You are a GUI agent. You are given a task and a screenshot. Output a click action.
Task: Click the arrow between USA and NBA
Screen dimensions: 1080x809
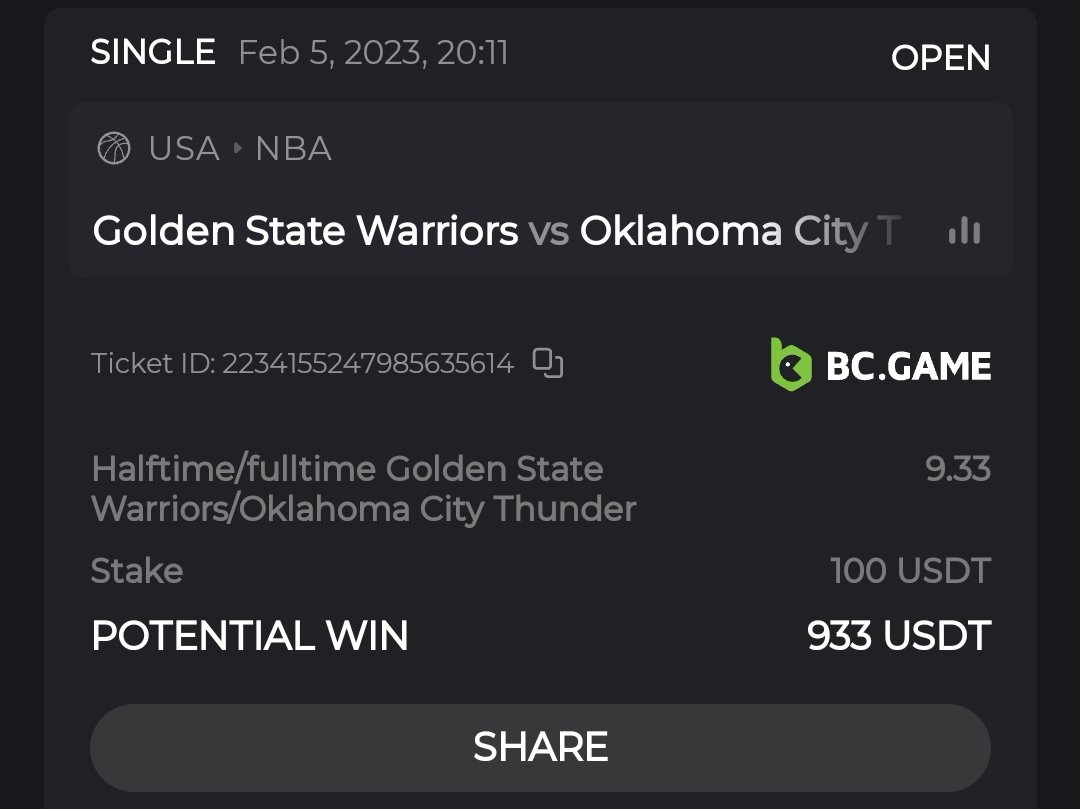pyautogui.click(x=238, y=149)
